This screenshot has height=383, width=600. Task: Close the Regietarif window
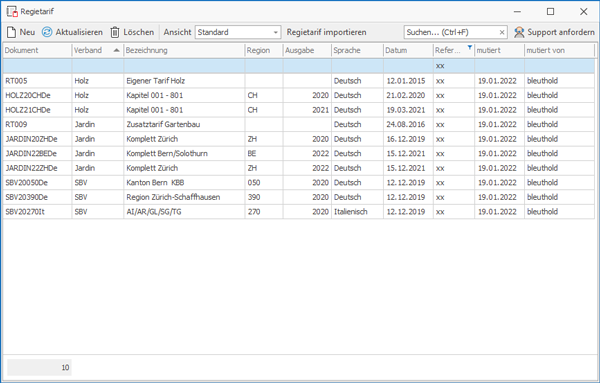pyautogui.click(x=583, y=11)
